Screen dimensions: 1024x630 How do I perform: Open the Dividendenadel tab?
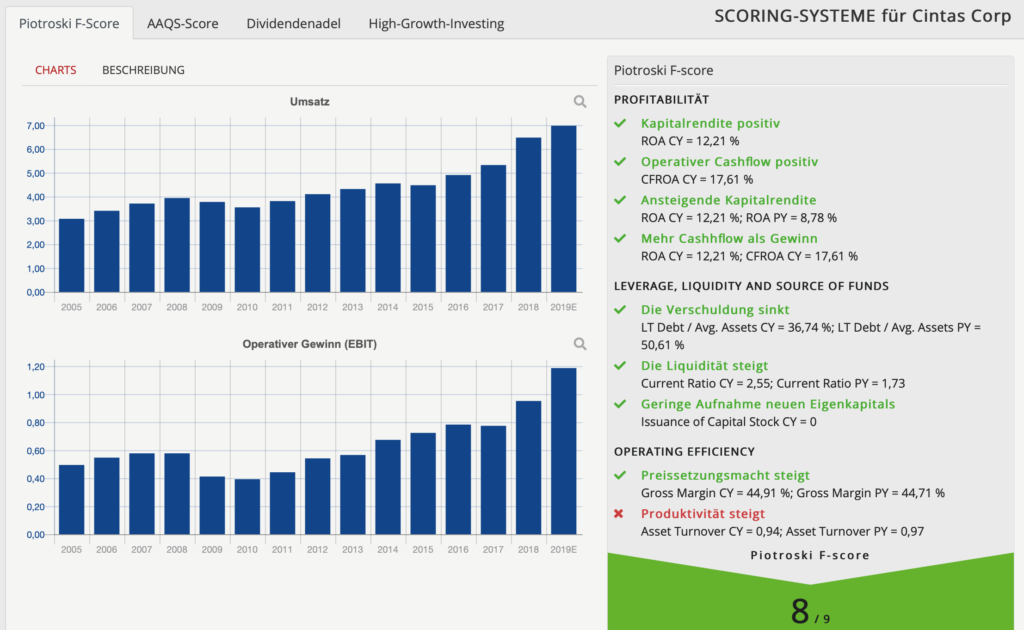point(293,24)
